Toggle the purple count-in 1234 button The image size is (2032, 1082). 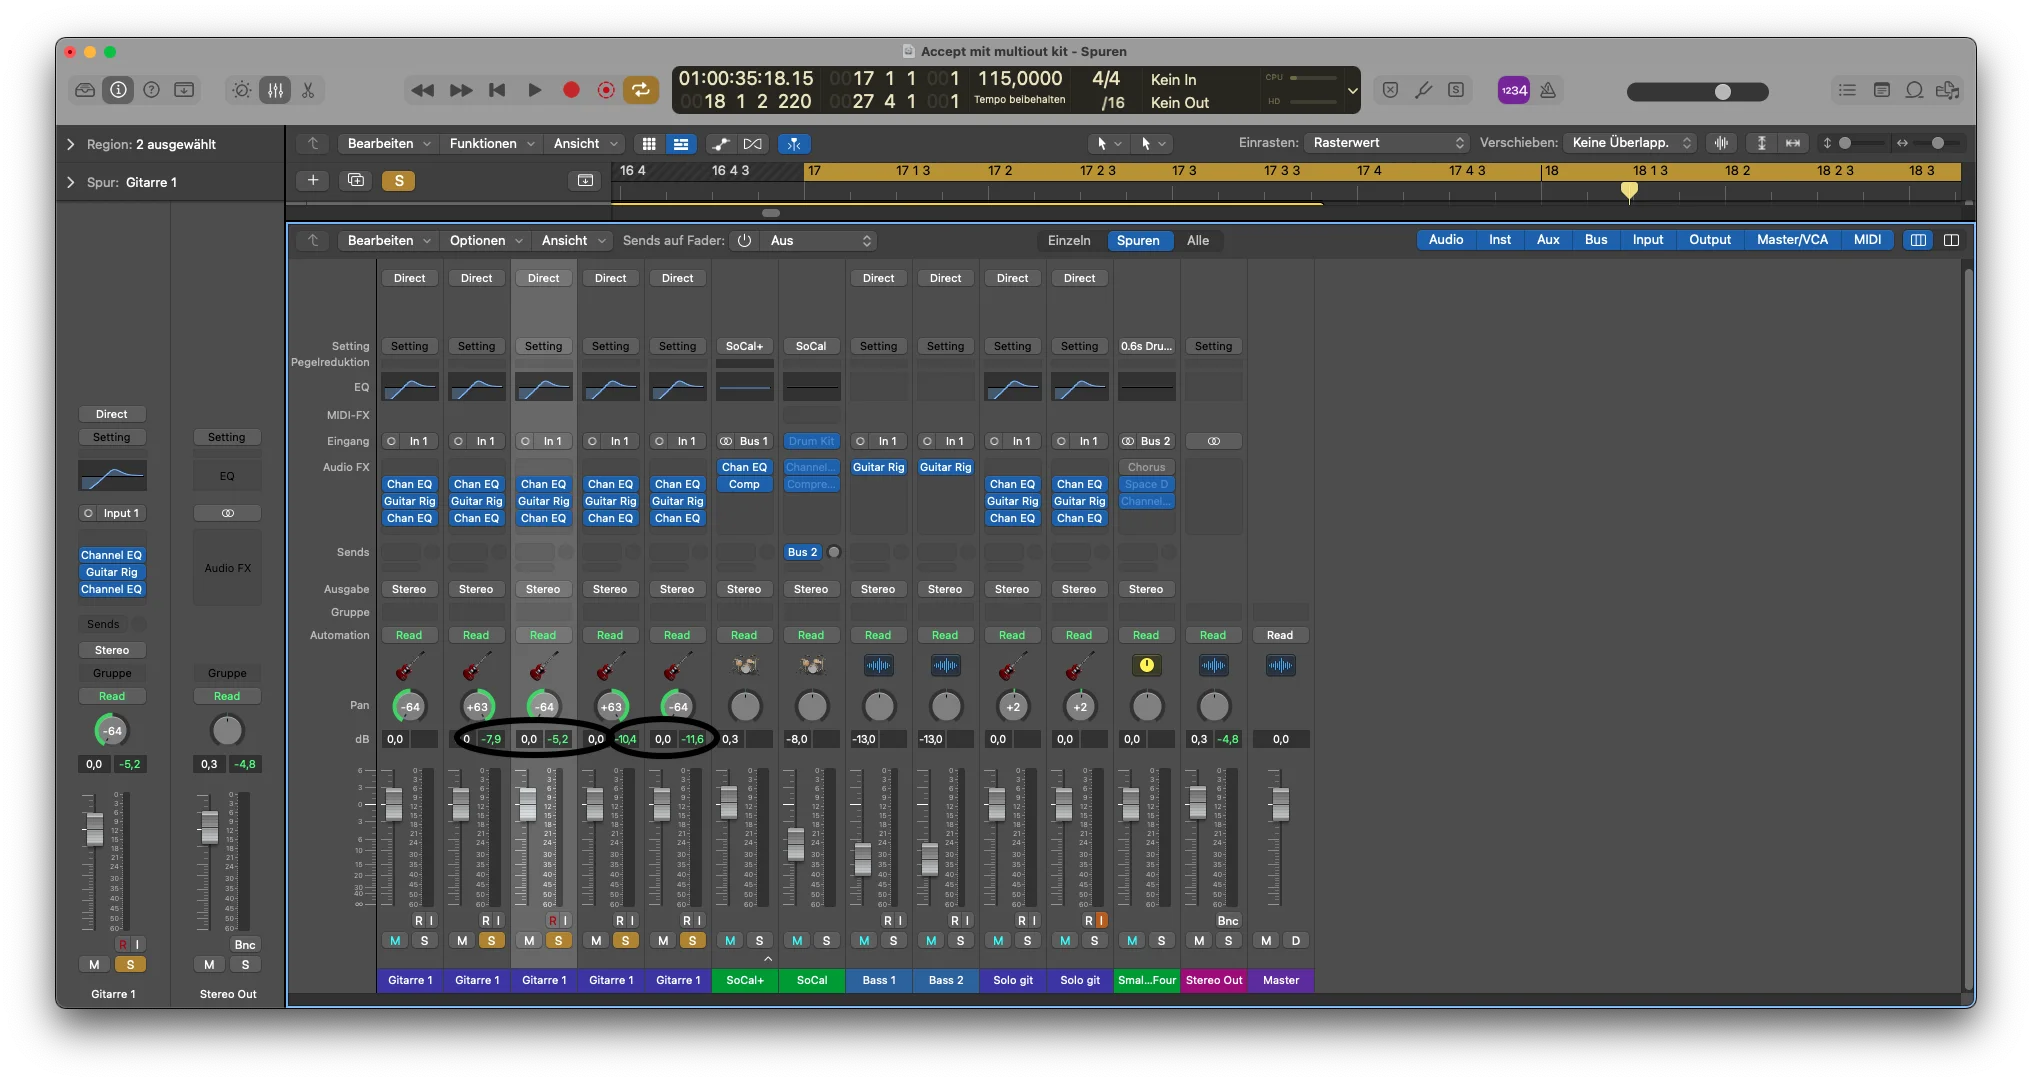click(x=1513, y=90)
